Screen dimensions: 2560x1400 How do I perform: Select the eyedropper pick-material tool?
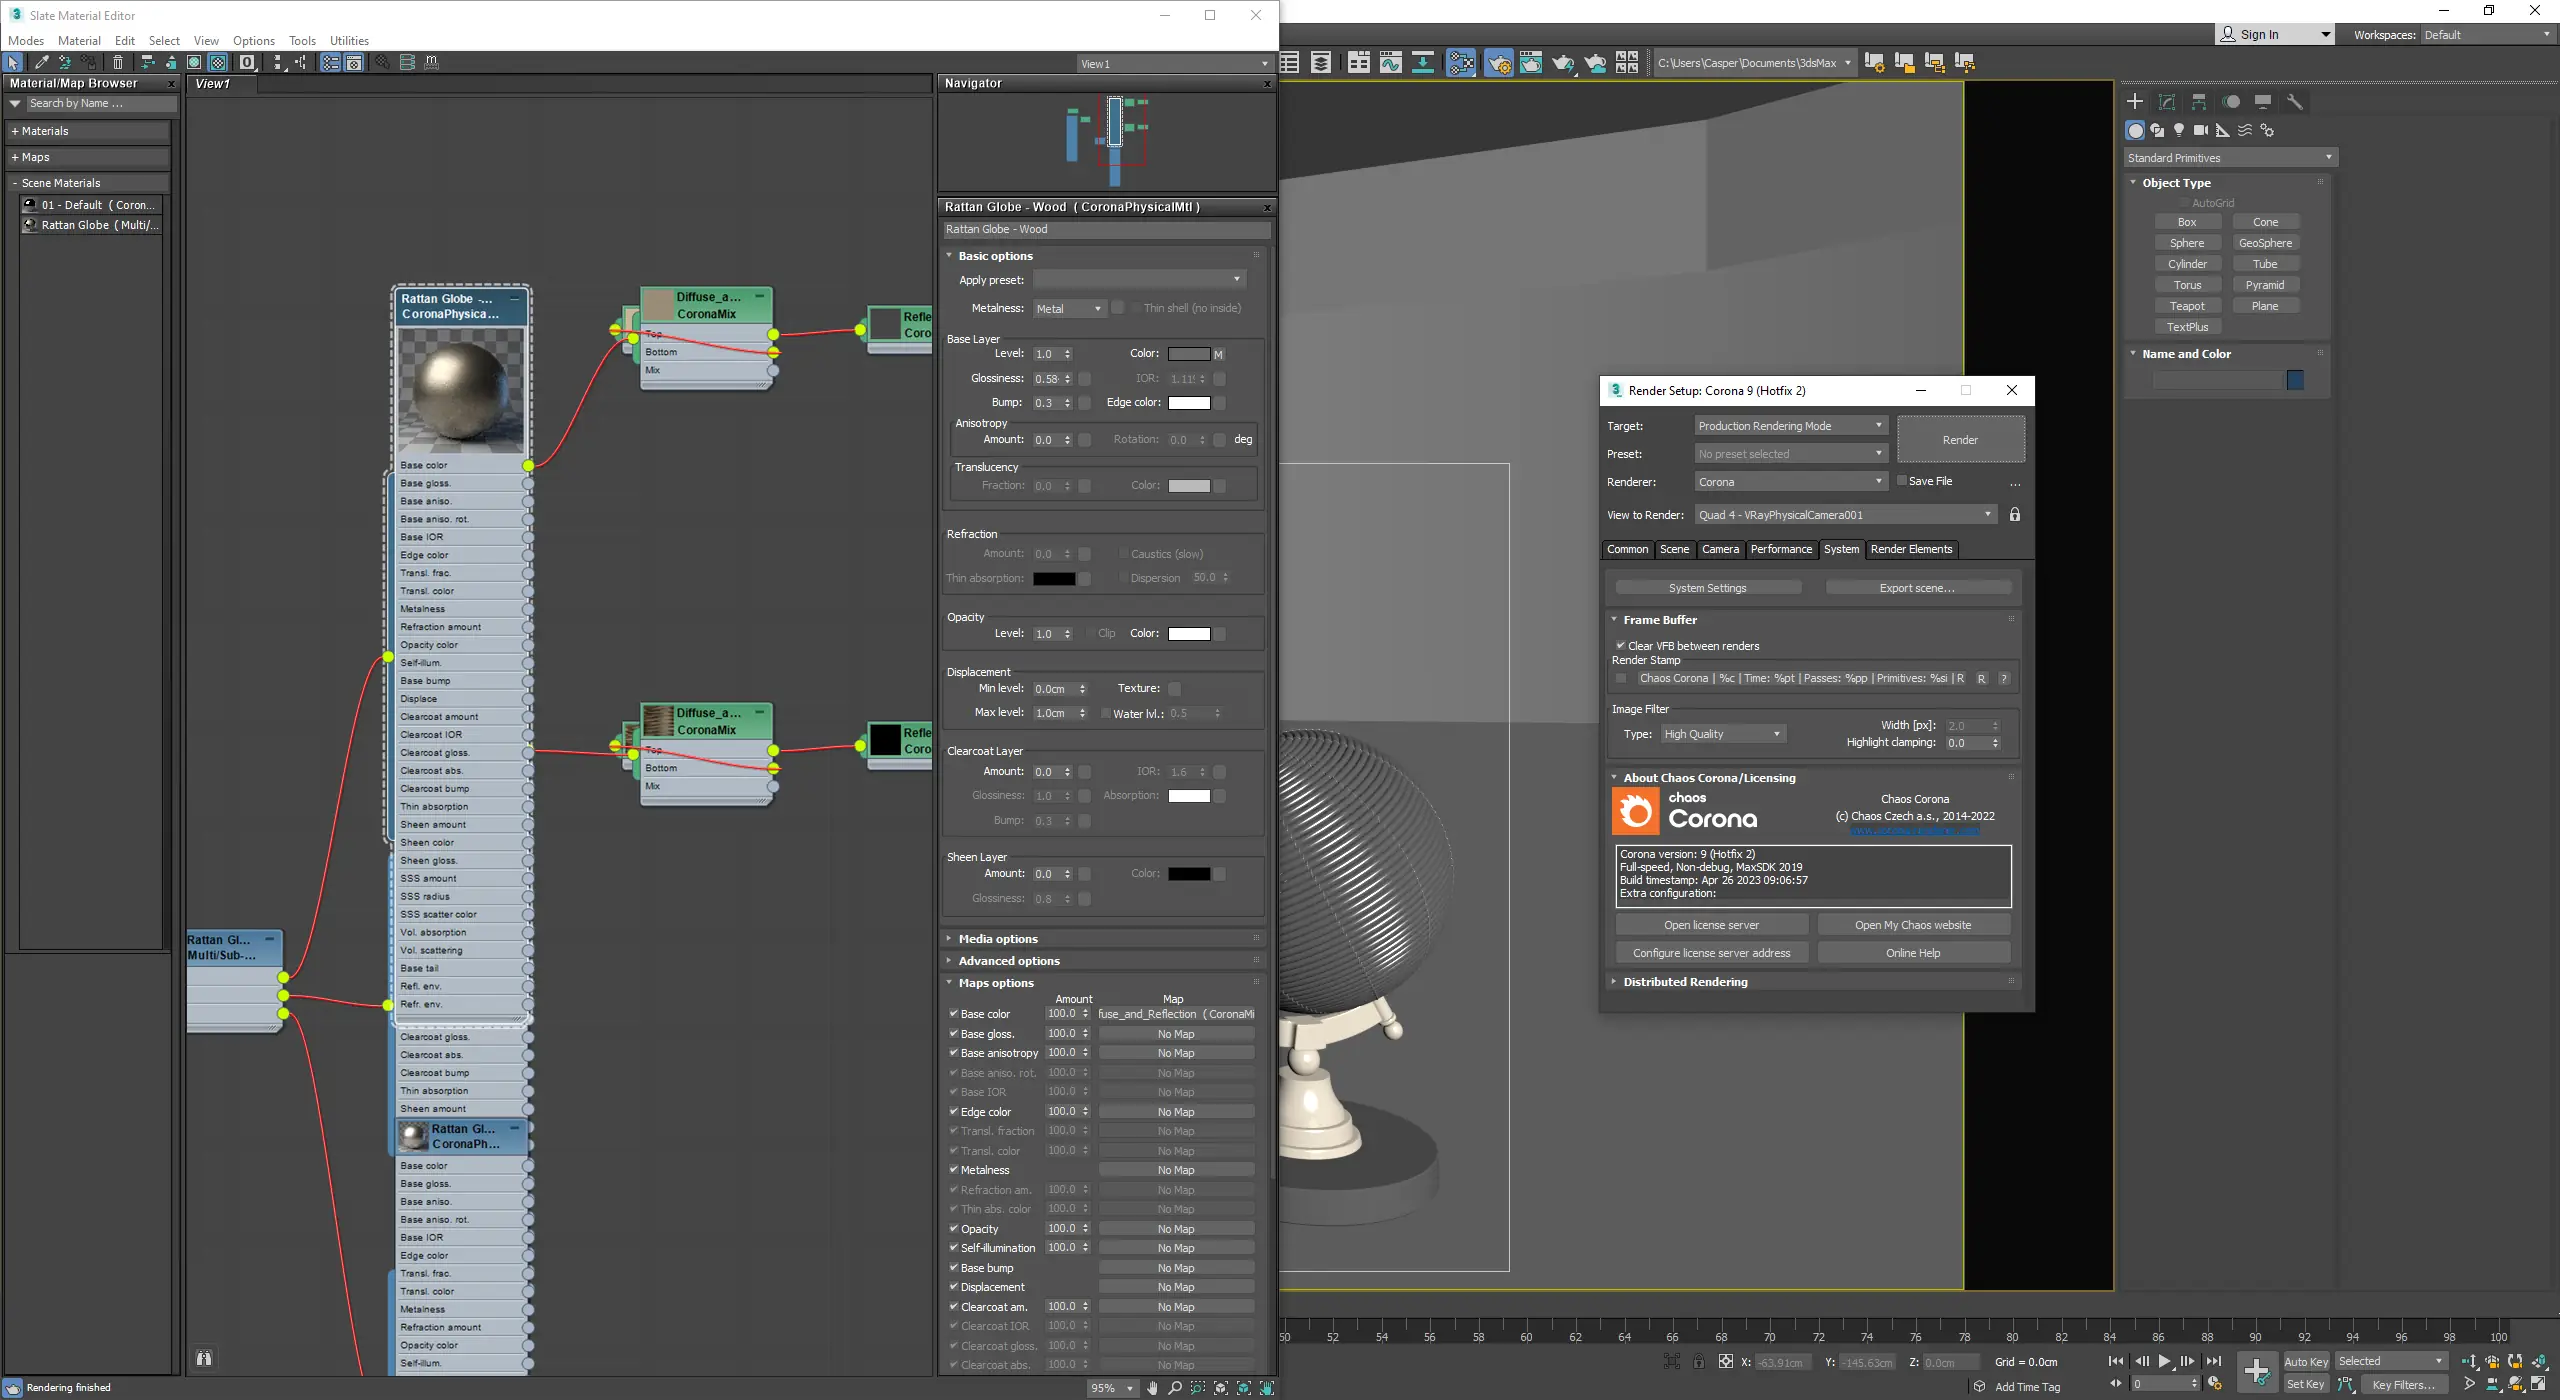click(41, 62)
